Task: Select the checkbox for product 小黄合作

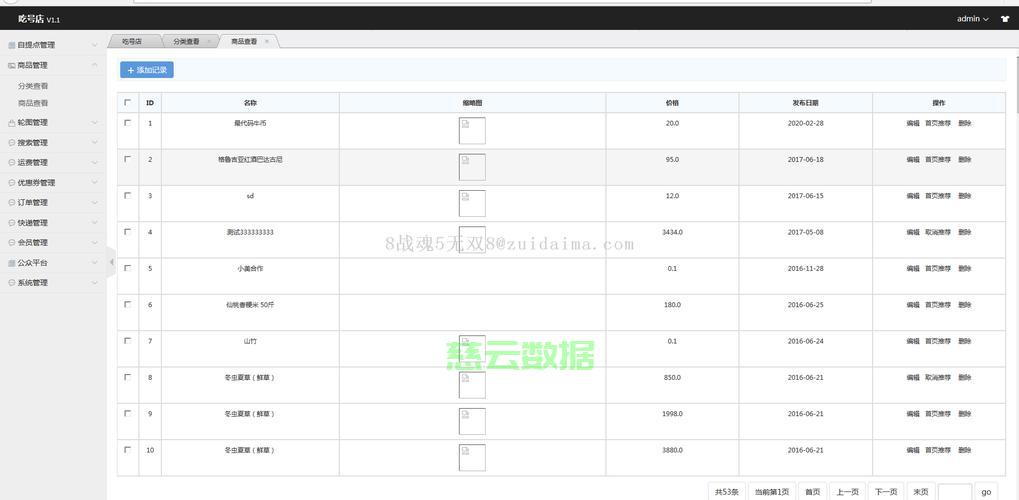Action: [127, 268]
